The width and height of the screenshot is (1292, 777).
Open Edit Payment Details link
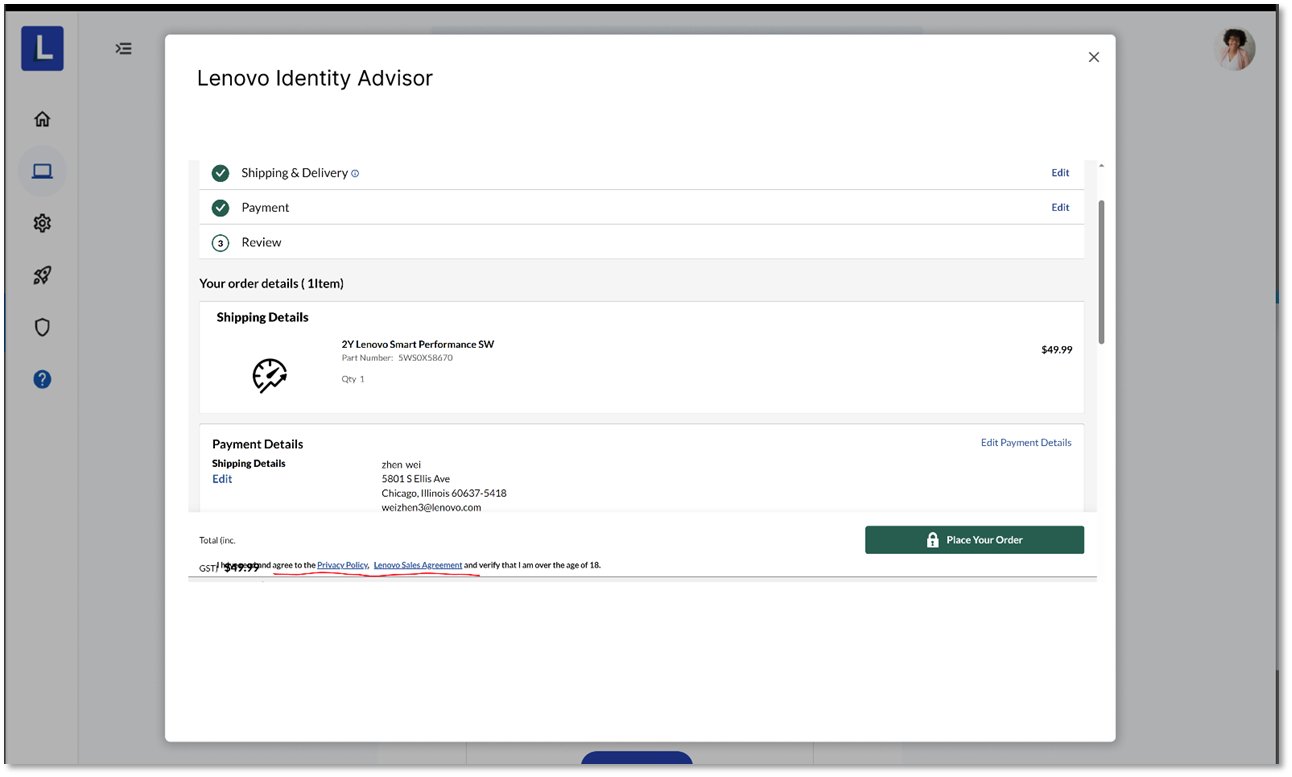1026,443
